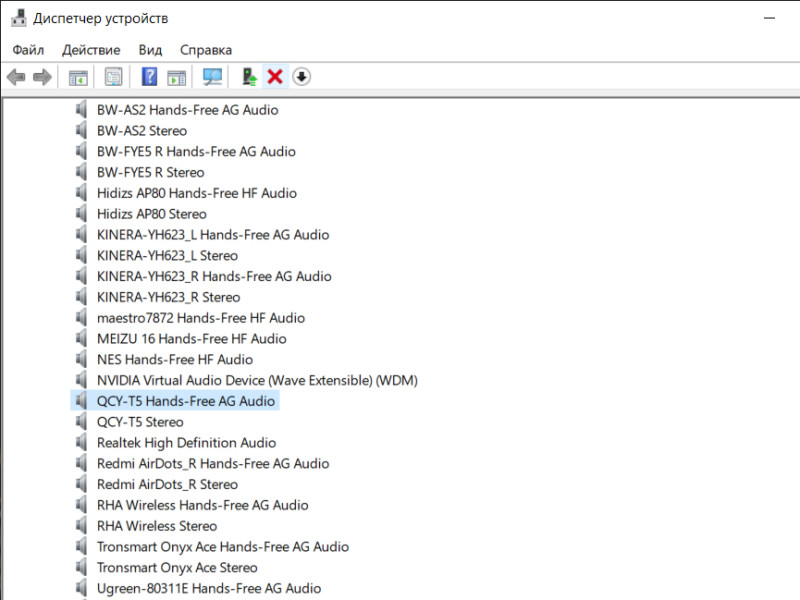Click the Forward arrow toolbar icon
Screen dimensions: 800x600
click(x=42, y=77)
